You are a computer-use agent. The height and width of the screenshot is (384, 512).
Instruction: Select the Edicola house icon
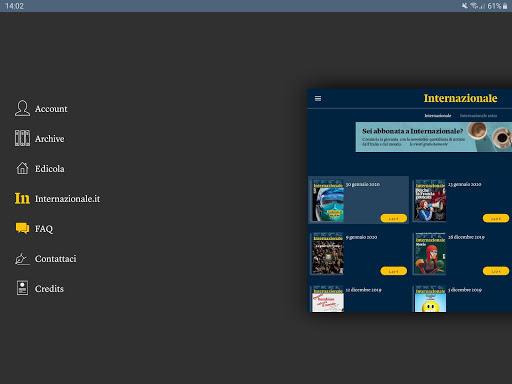[22, 168]
